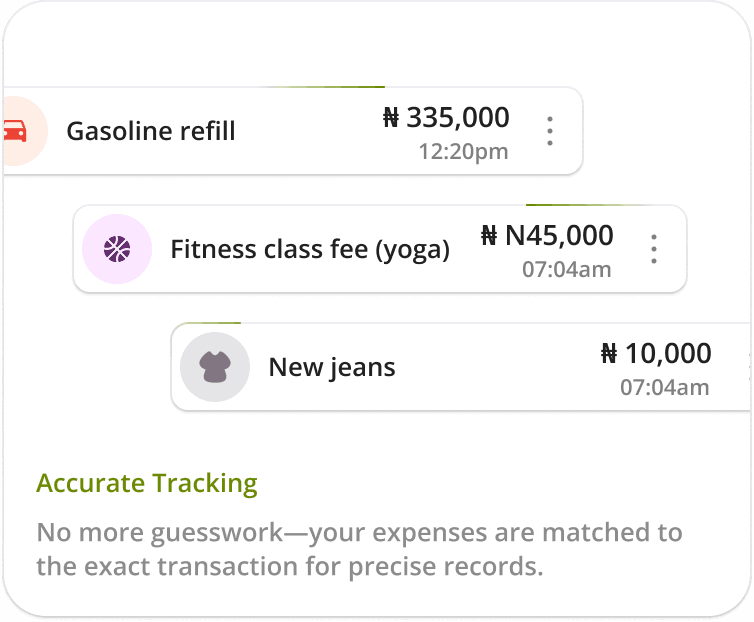754x622 pixels.
Task: Select the Fitness class fee (yoga) label
Action: click(x=310, y=250)
